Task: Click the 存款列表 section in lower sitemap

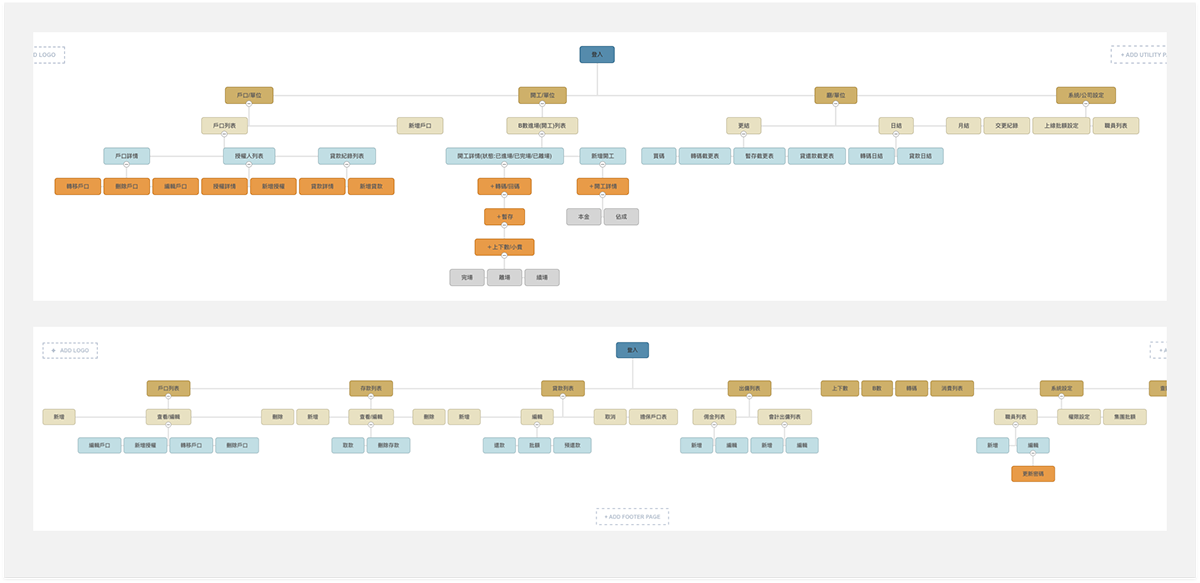Action: [x=371, y=388]
